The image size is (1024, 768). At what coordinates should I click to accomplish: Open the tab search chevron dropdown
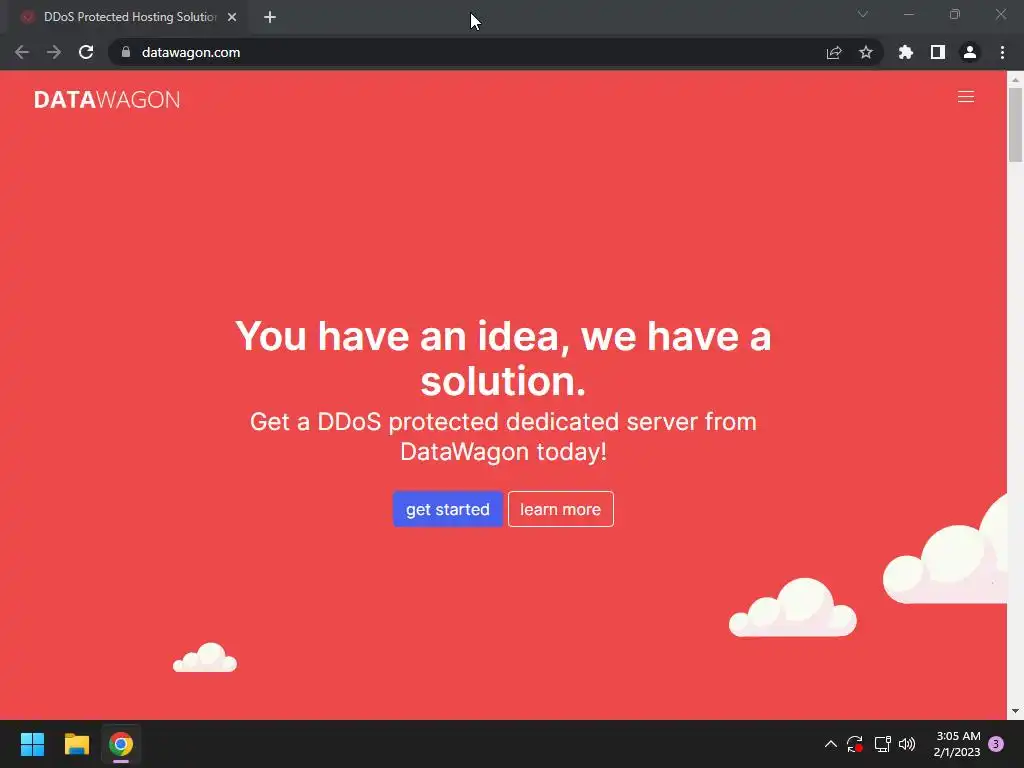coord(863,14)
